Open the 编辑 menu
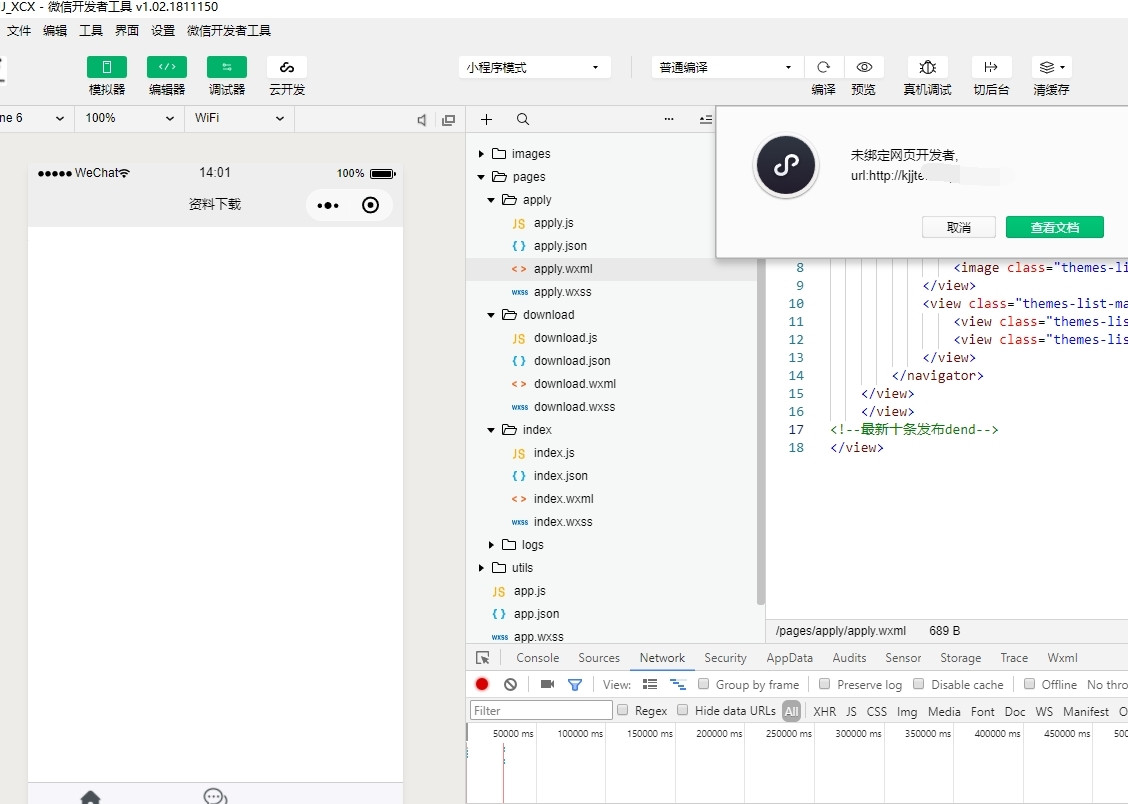This screenshot has width=1128, height=804. click(55, 30)
